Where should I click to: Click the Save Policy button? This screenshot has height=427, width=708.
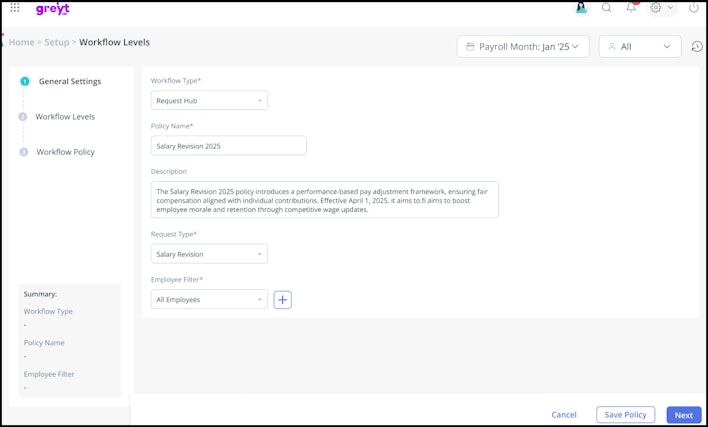tap(625, 415)
